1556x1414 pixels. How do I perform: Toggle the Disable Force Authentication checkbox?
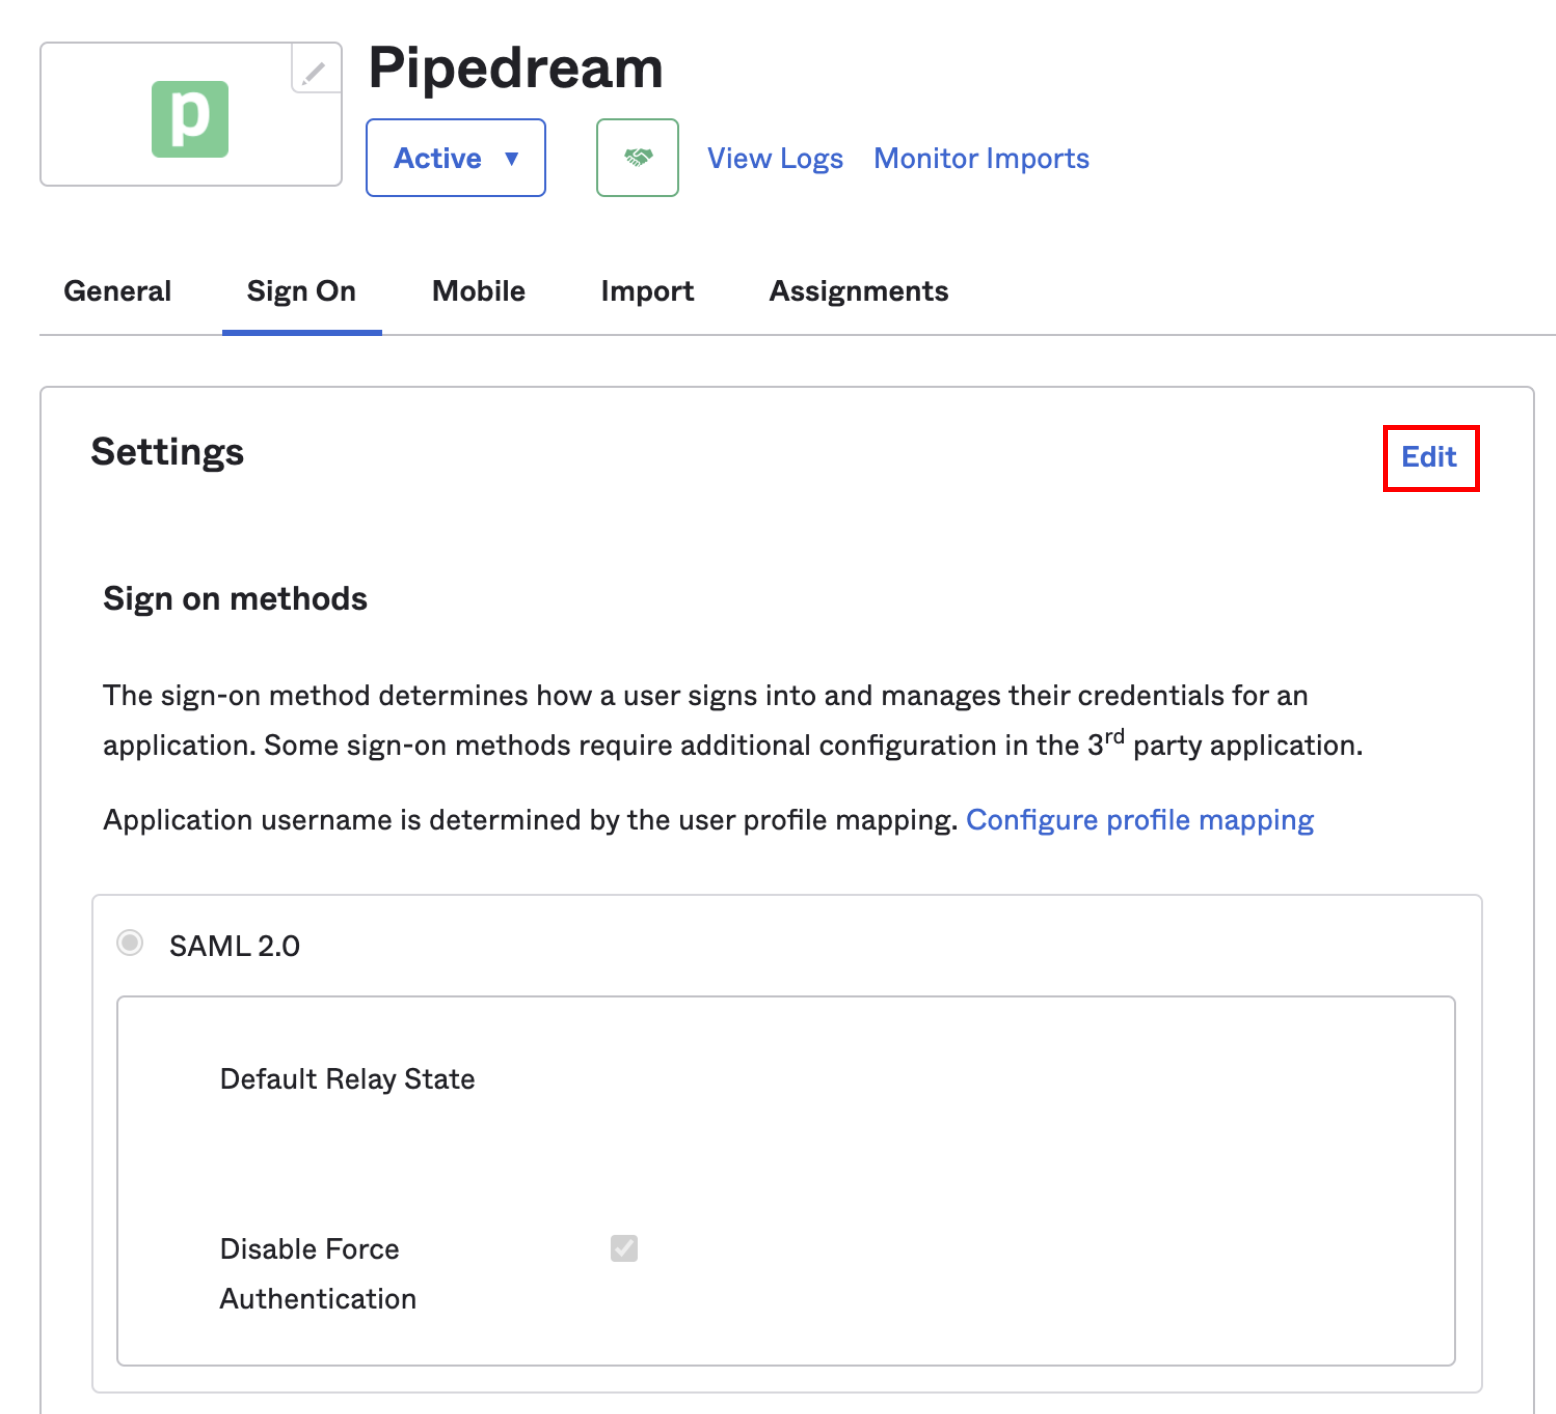click(x=624, y=1248)
